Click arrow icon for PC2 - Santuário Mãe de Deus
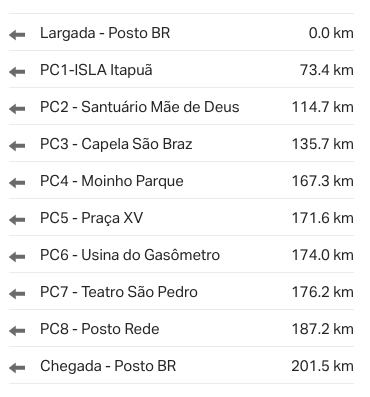The width and height of the screenshot is (370, 397). pos(17,108)
